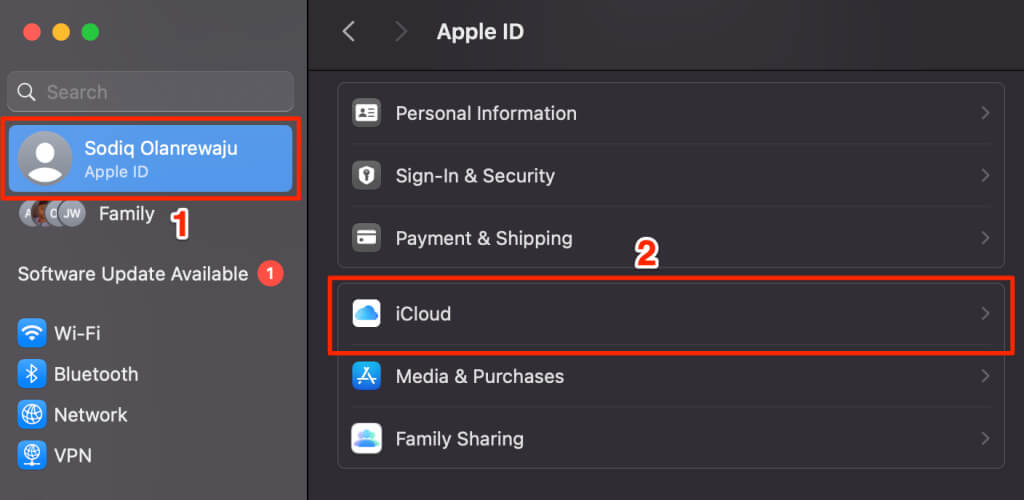Click the Family Sharing icon
The image size is (1024, 500).
pos(366,439)
